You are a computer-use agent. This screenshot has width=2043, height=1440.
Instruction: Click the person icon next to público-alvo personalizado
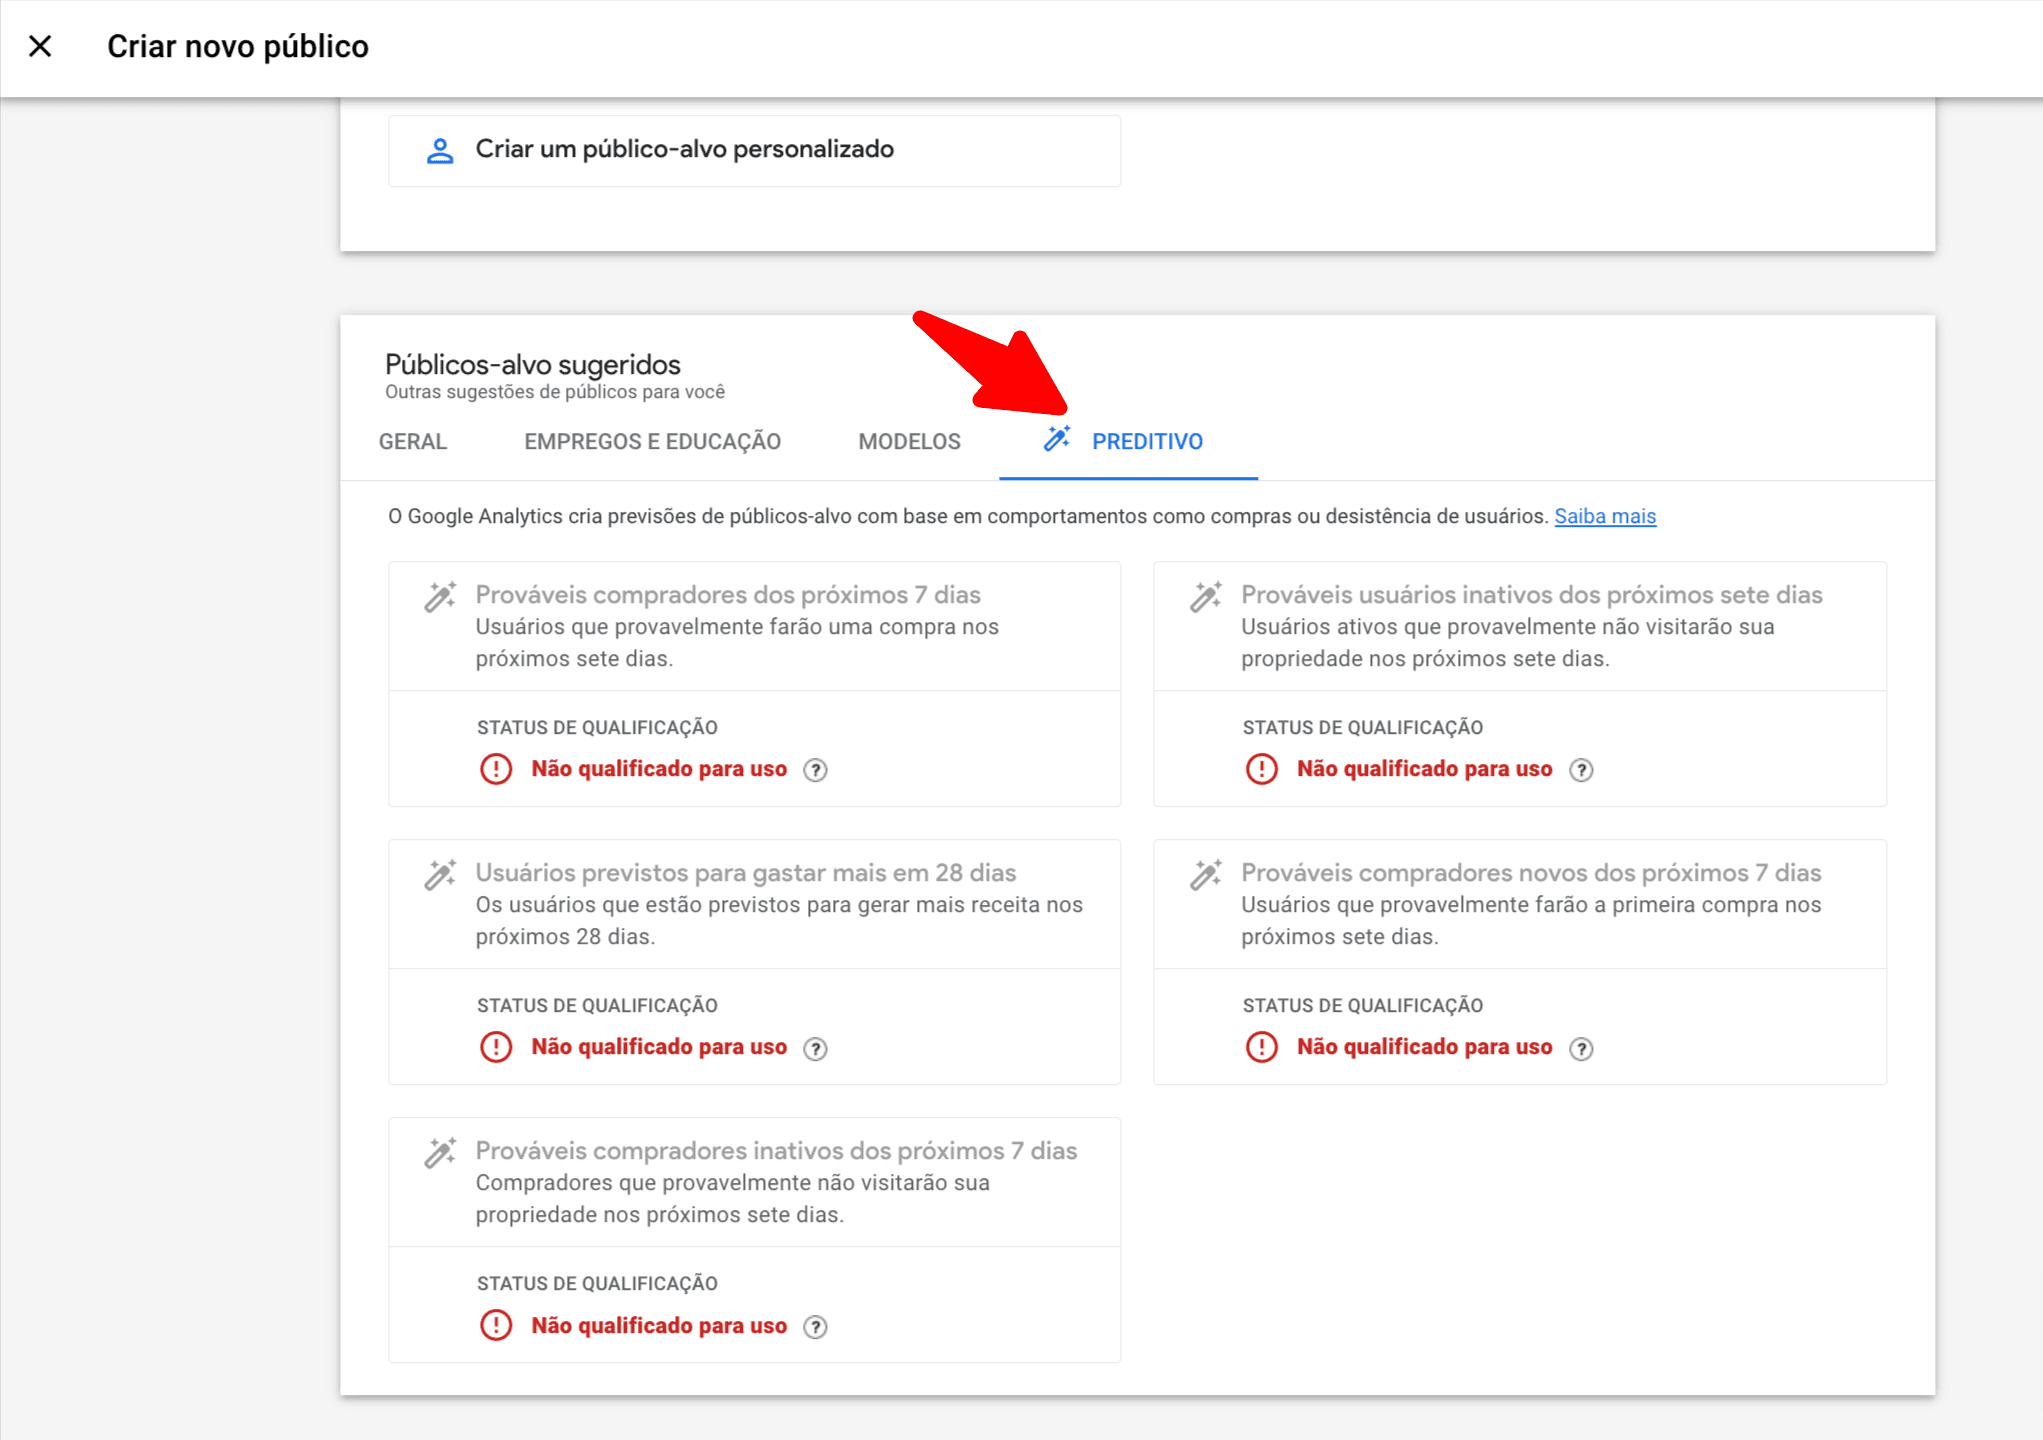point(440,149)
